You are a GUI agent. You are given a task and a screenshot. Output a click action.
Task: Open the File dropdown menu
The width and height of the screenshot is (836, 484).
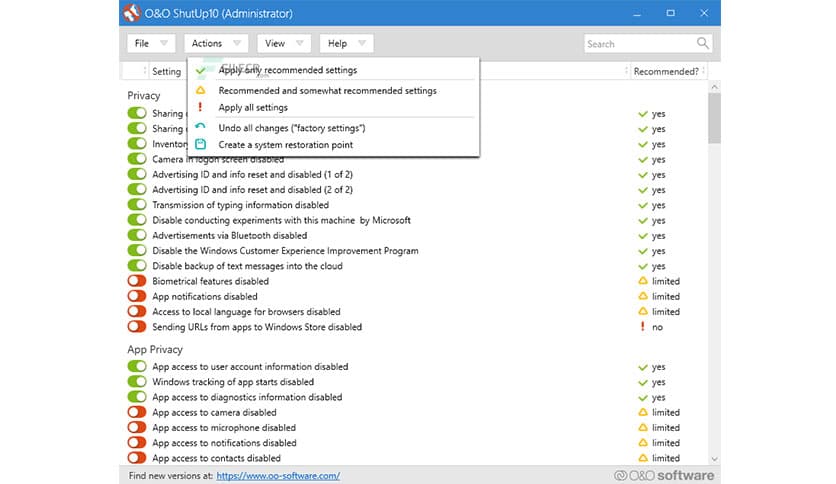click(151, 44)
